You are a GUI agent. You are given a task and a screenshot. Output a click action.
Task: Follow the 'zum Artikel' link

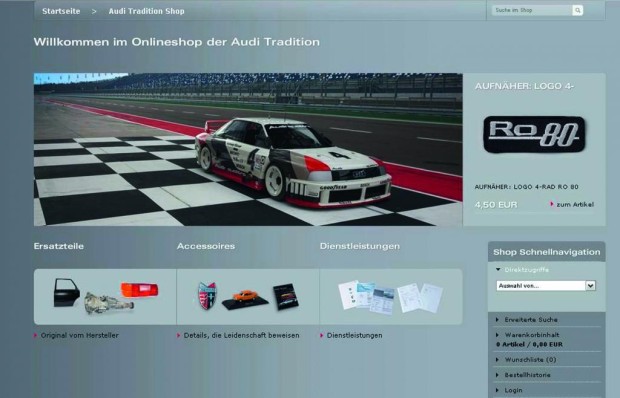pyautogui.click(x=575, y=204)
